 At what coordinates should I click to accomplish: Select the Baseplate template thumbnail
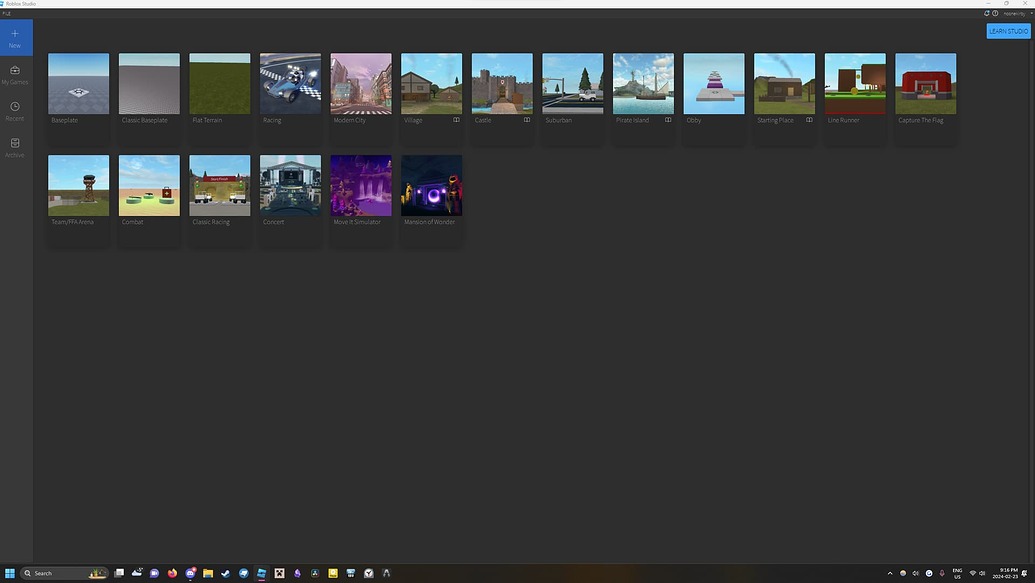point(79,84)
